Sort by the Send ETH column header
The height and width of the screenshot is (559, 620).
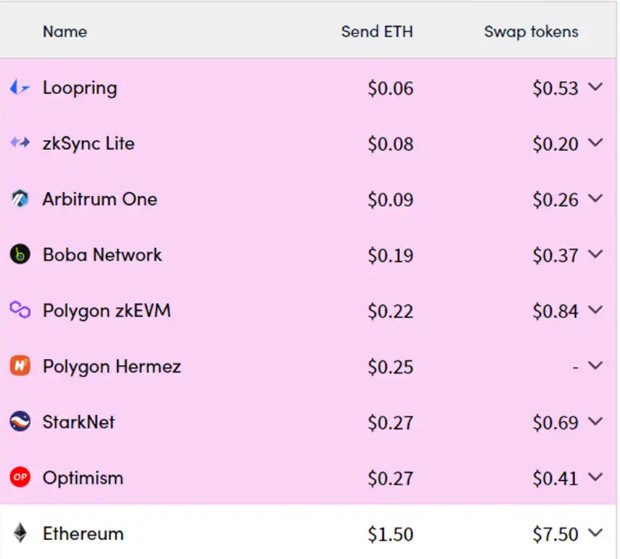tap(377, 32)
